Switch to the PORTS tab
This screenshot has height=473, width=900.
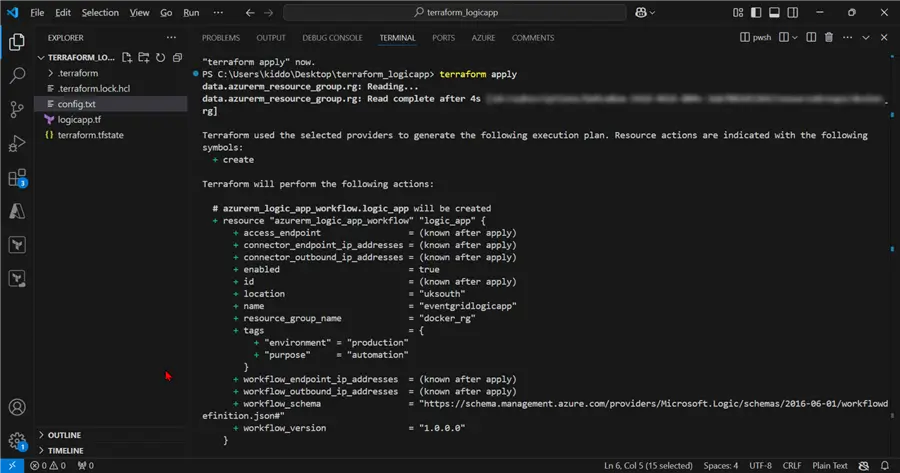point(444,38)
